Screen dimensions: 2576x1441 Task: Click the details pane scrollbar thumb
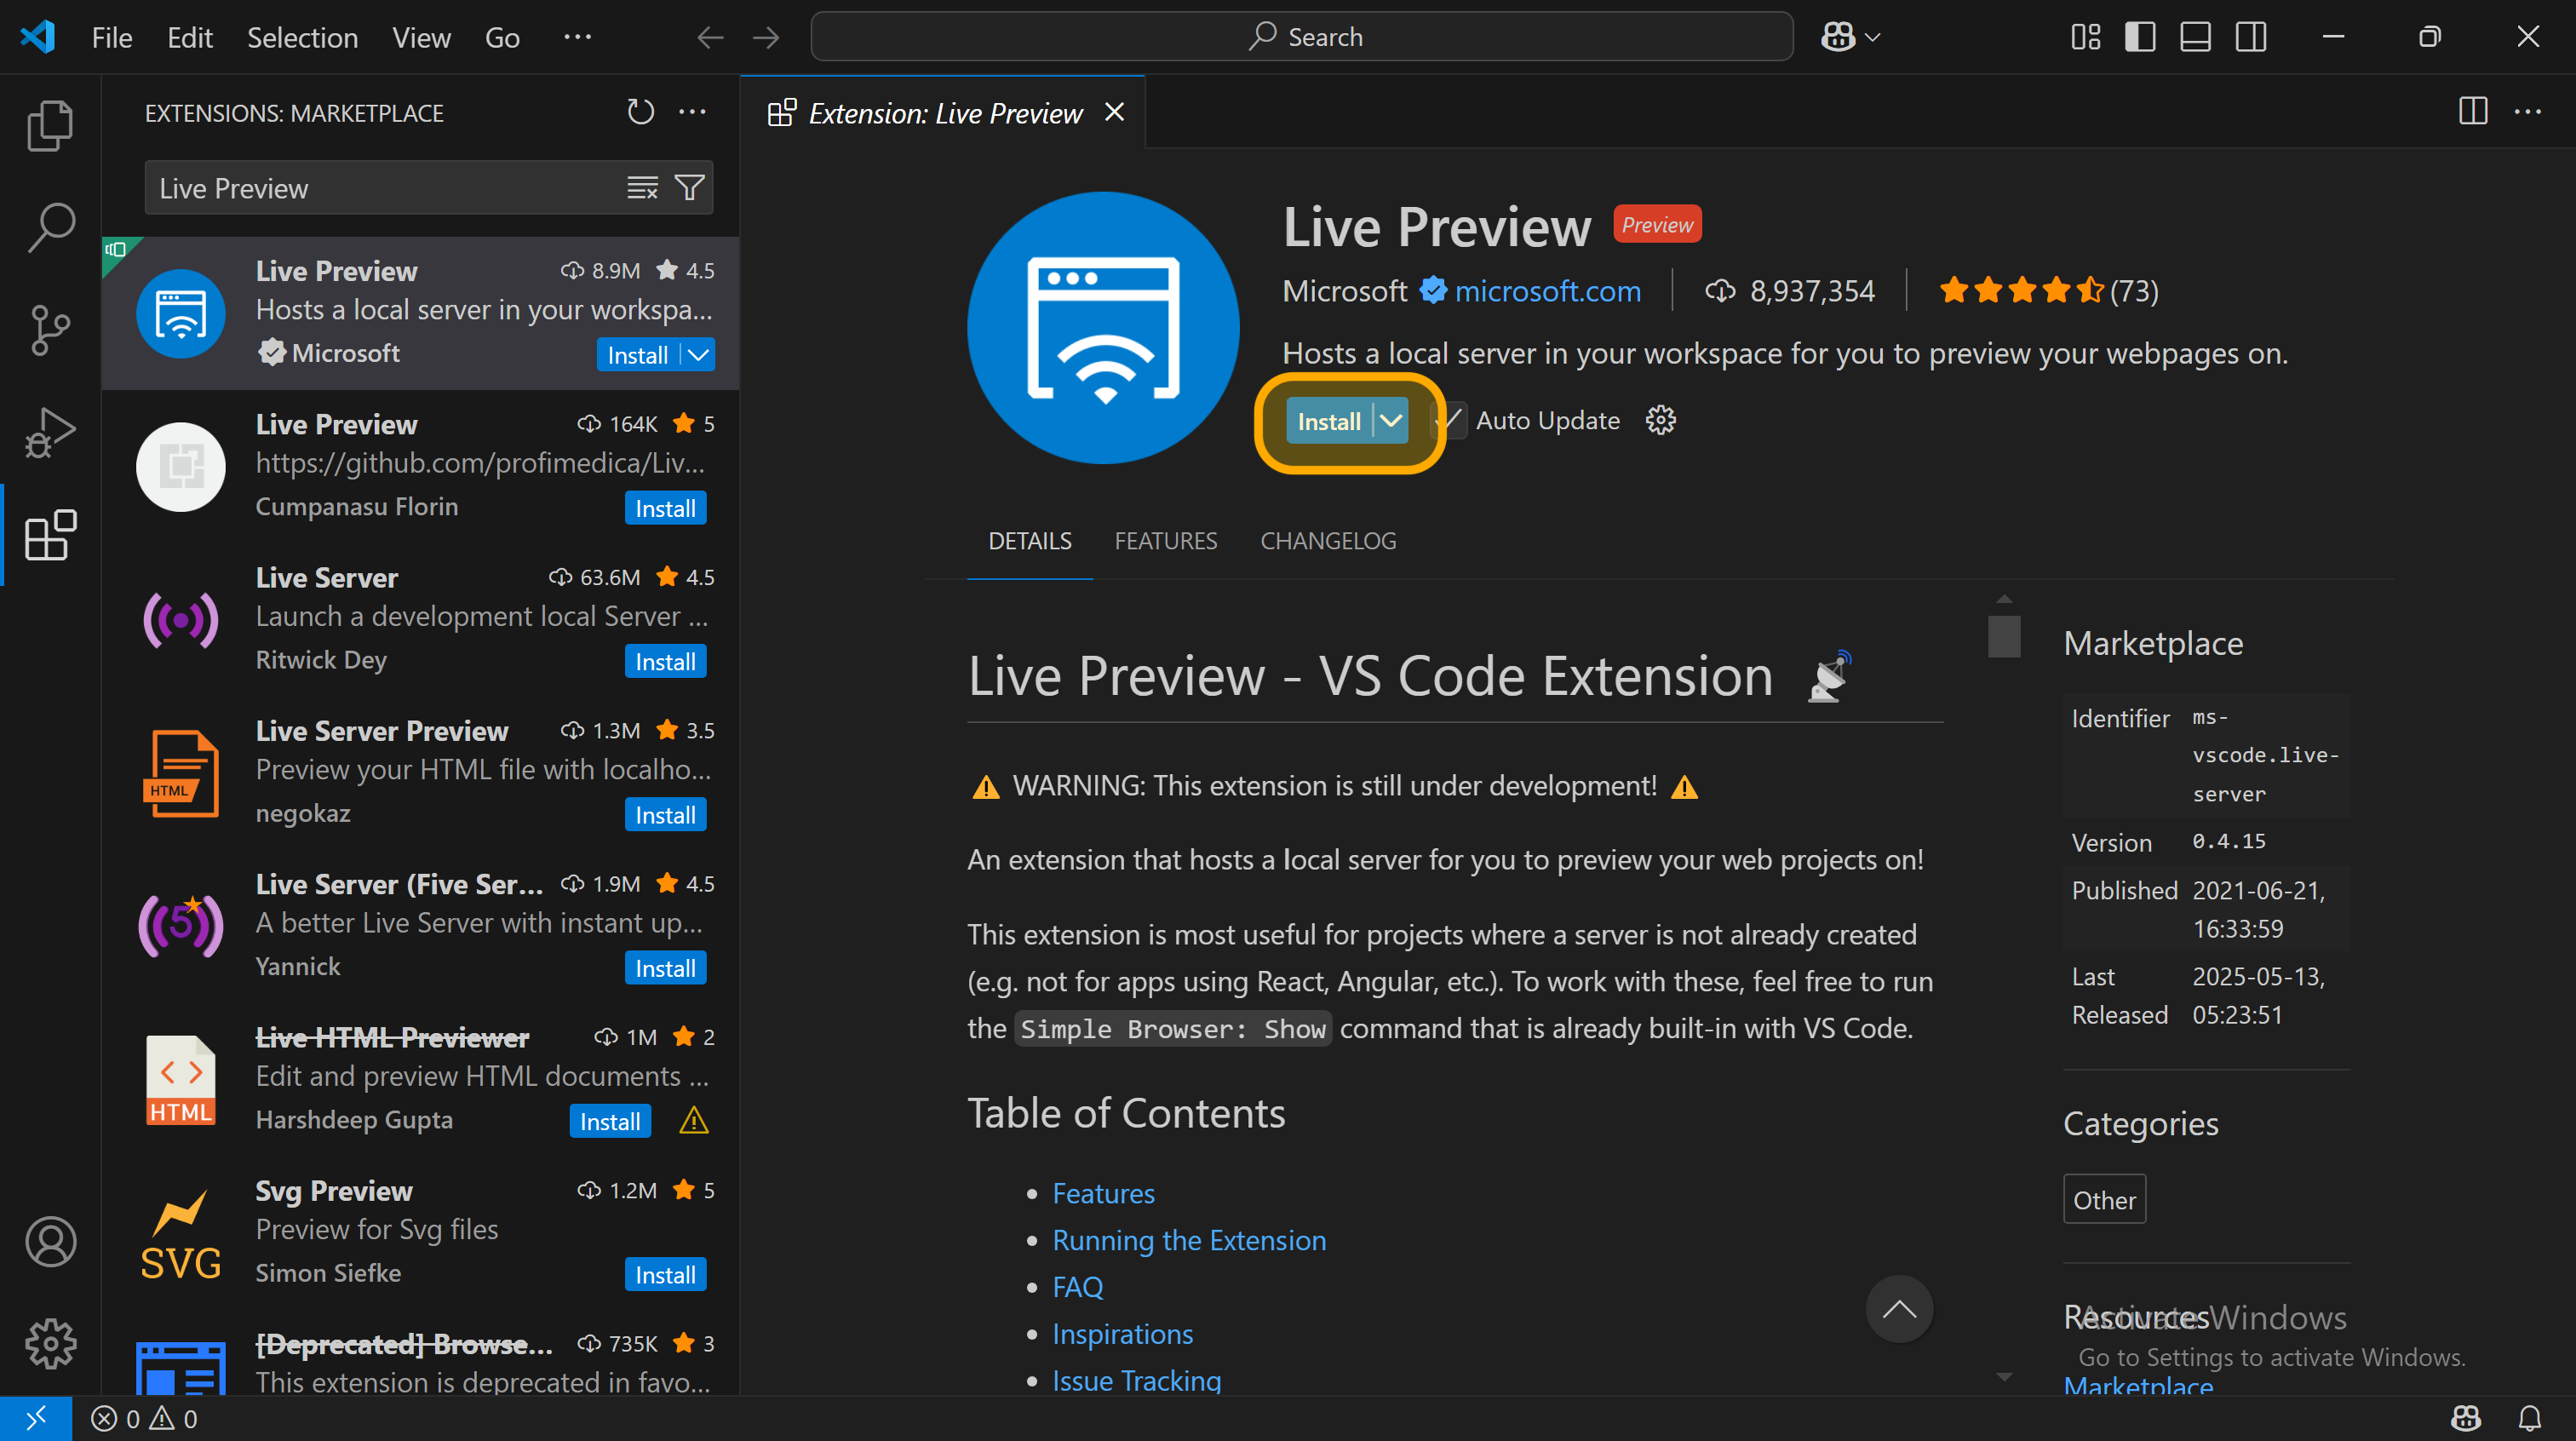point(2003,635)
